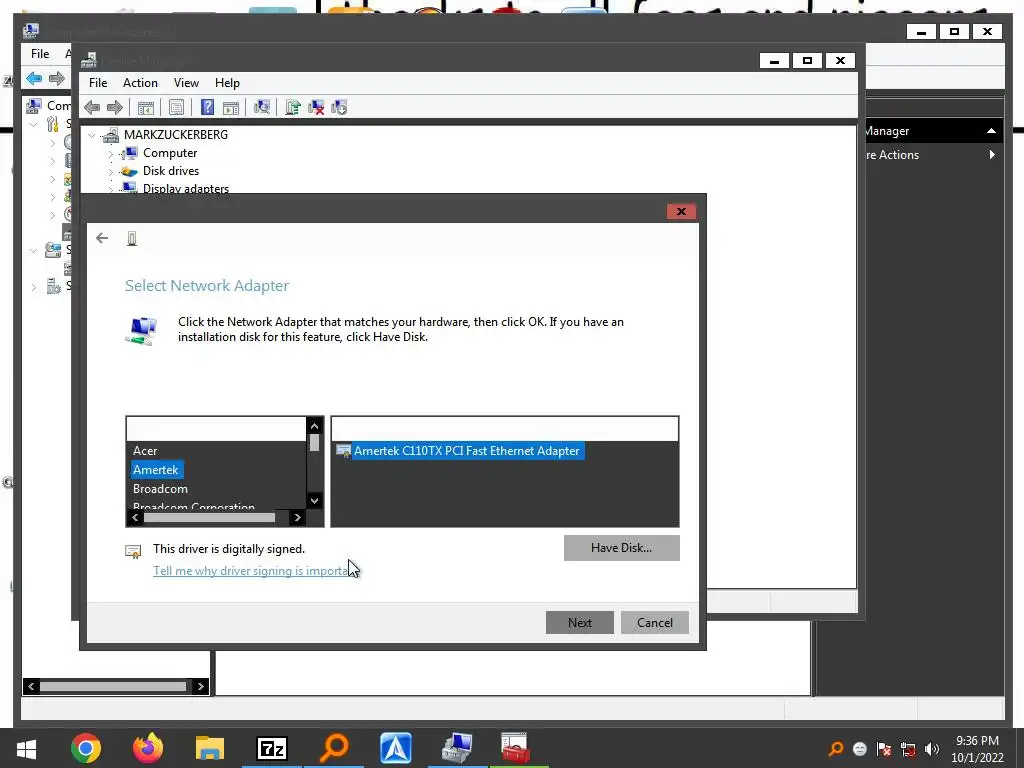Click Forward arrow in Device Manager toolbar

[x=114, y=107]
